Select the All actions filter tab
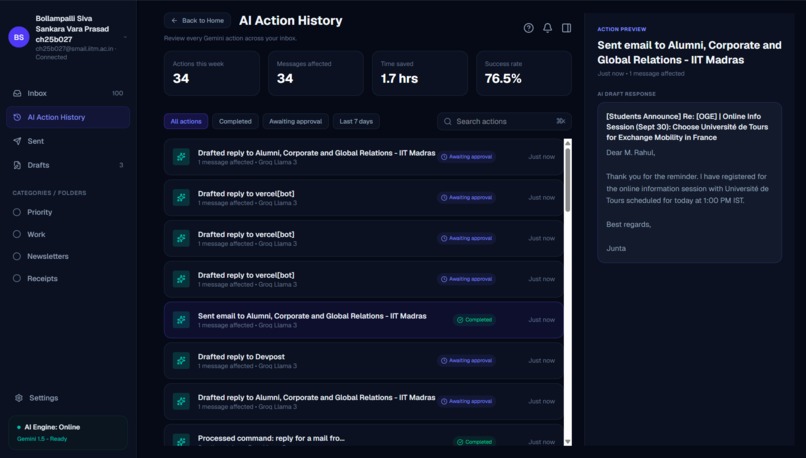Screen dimensions: 806x458 (186, 121)
